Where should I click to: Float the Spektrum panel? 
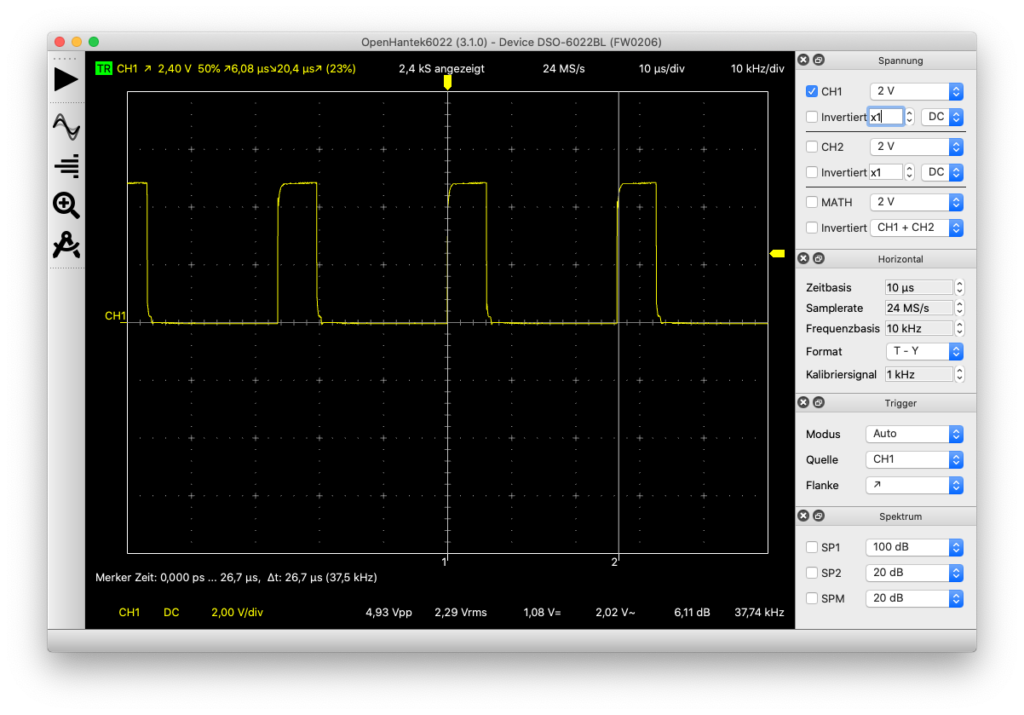coord(818,516)
